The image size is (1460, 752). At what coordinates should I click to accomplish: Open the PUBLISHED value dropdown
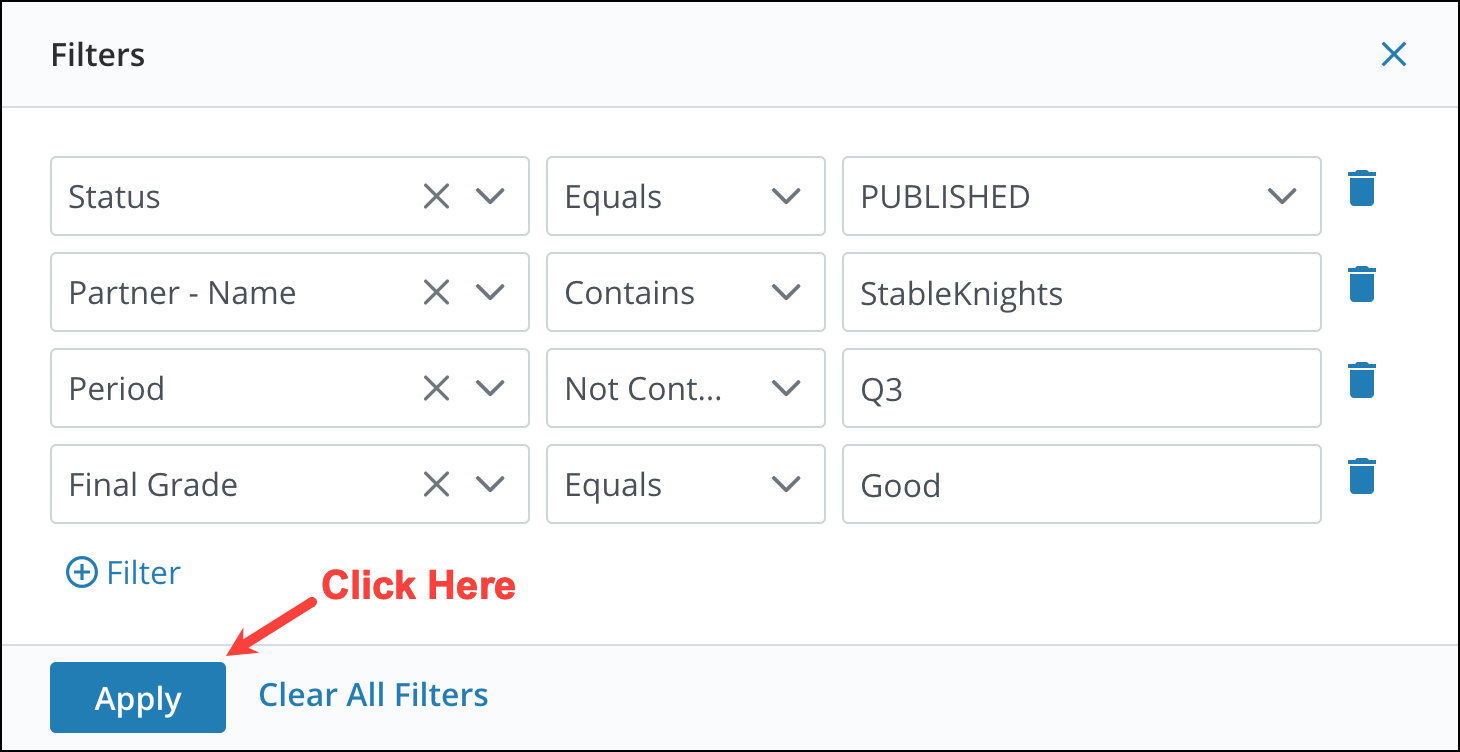[x=1282, y=196]
